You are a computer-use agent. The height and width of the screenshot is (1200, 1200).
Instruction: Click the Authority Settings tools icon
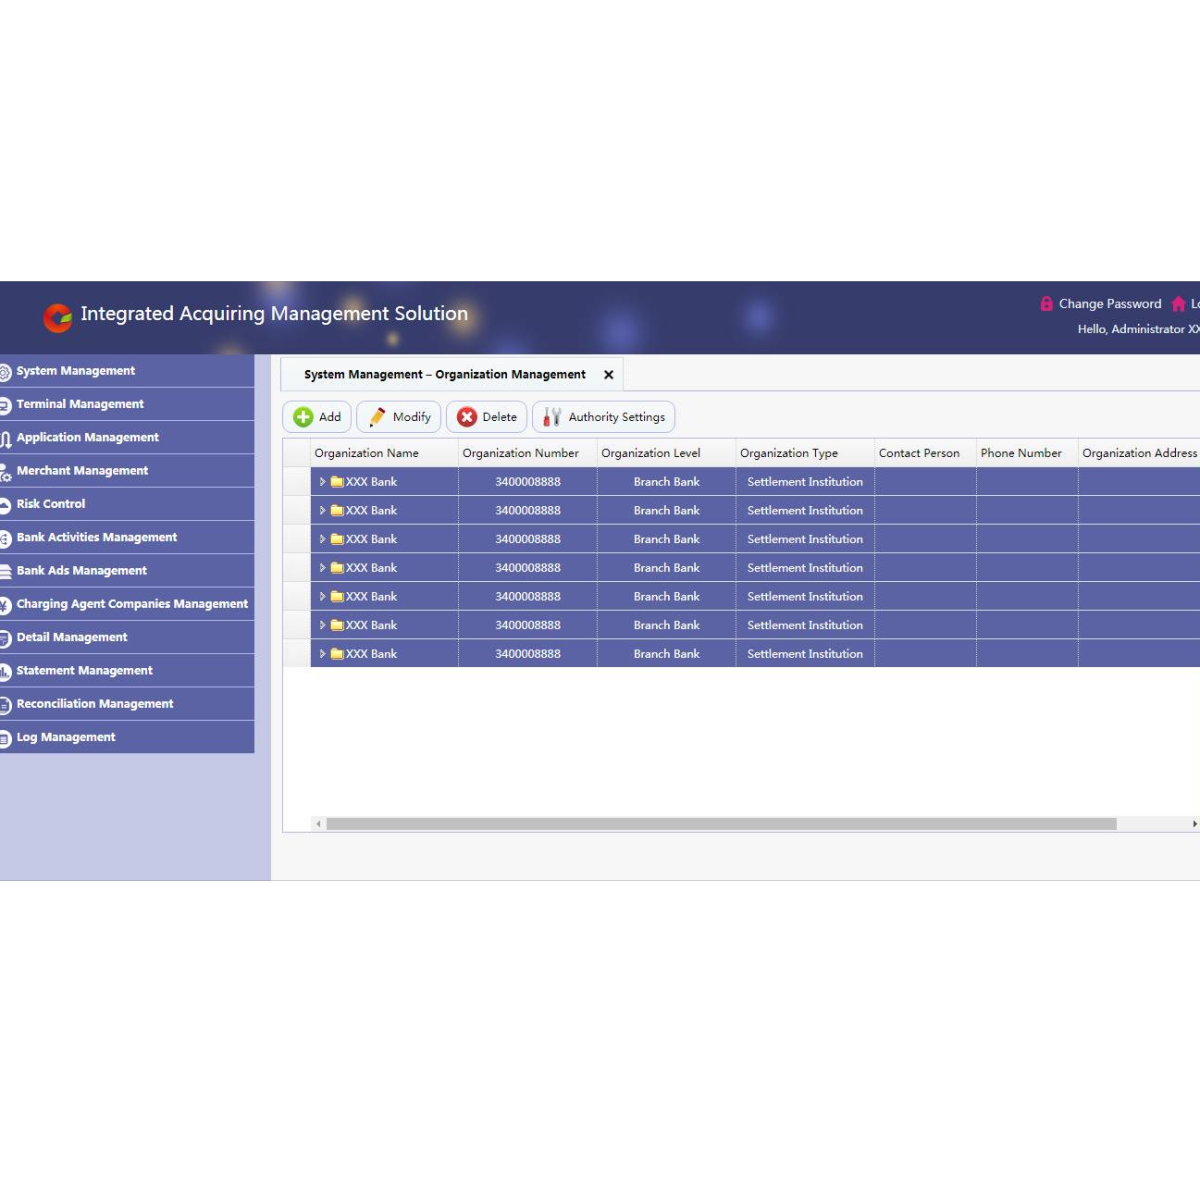point(551,417)
